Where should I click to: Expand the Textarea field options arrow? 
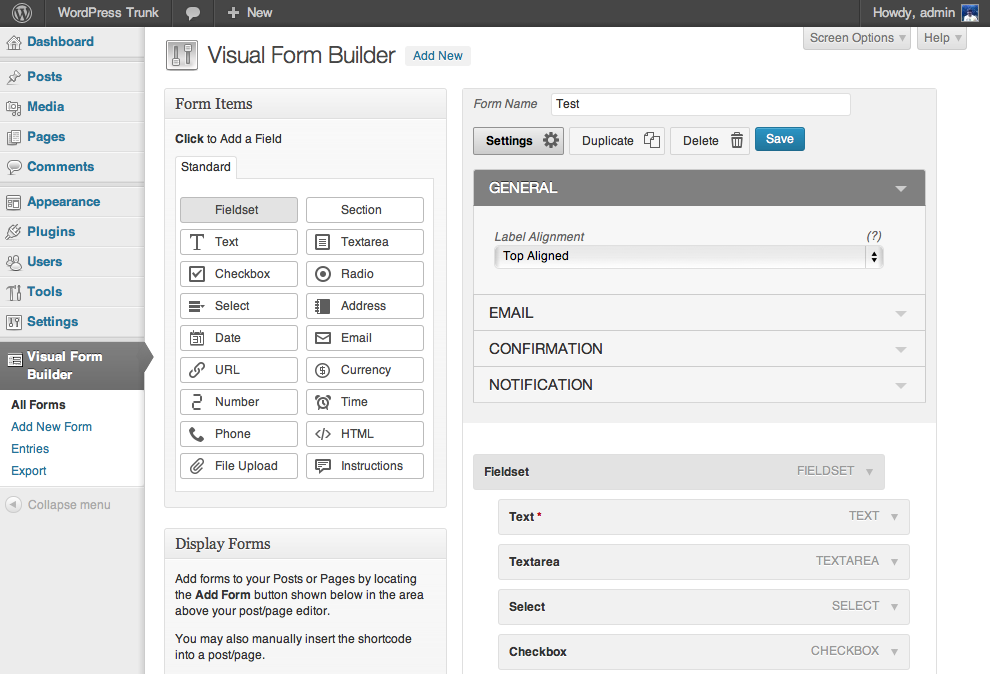pyautogui.click(x=894, y=562)
